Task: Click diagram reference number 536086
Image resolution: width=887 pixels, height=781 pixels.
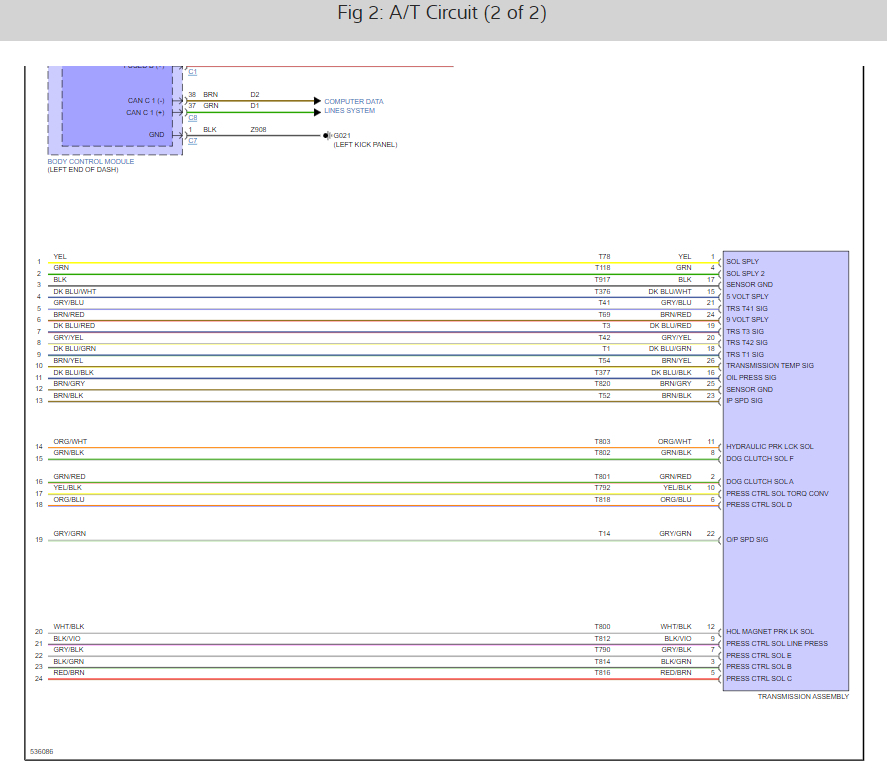Action: click(x=41, y=752)
